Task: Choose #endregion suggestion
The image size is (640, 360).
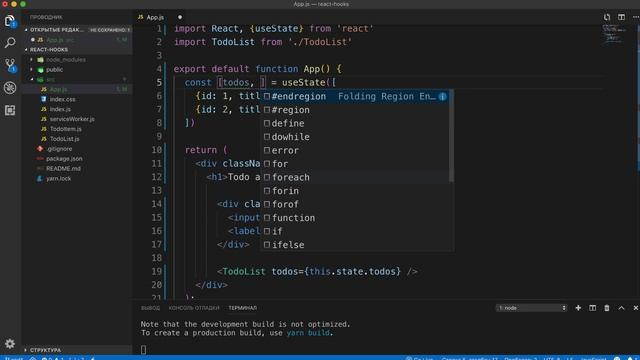Action: (354, 97)
